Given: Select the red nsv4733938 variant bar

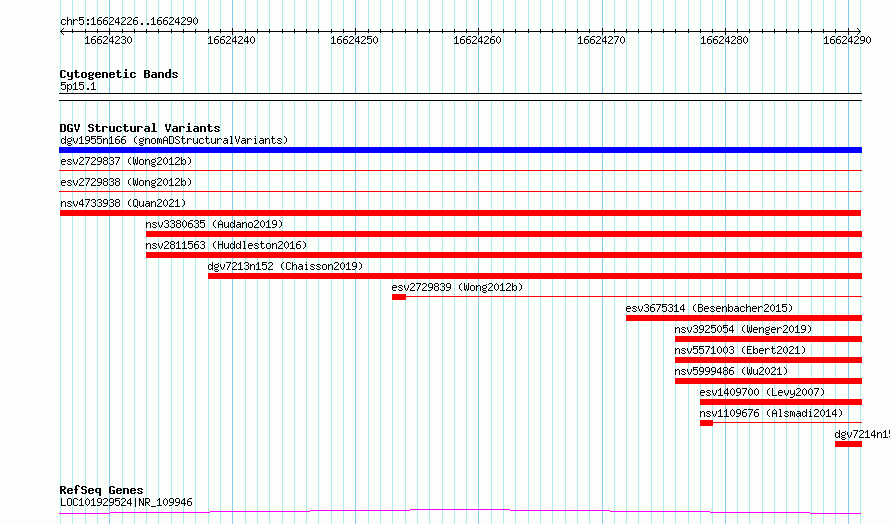Looking at the screenshot, I should click(x=460, y=213).
